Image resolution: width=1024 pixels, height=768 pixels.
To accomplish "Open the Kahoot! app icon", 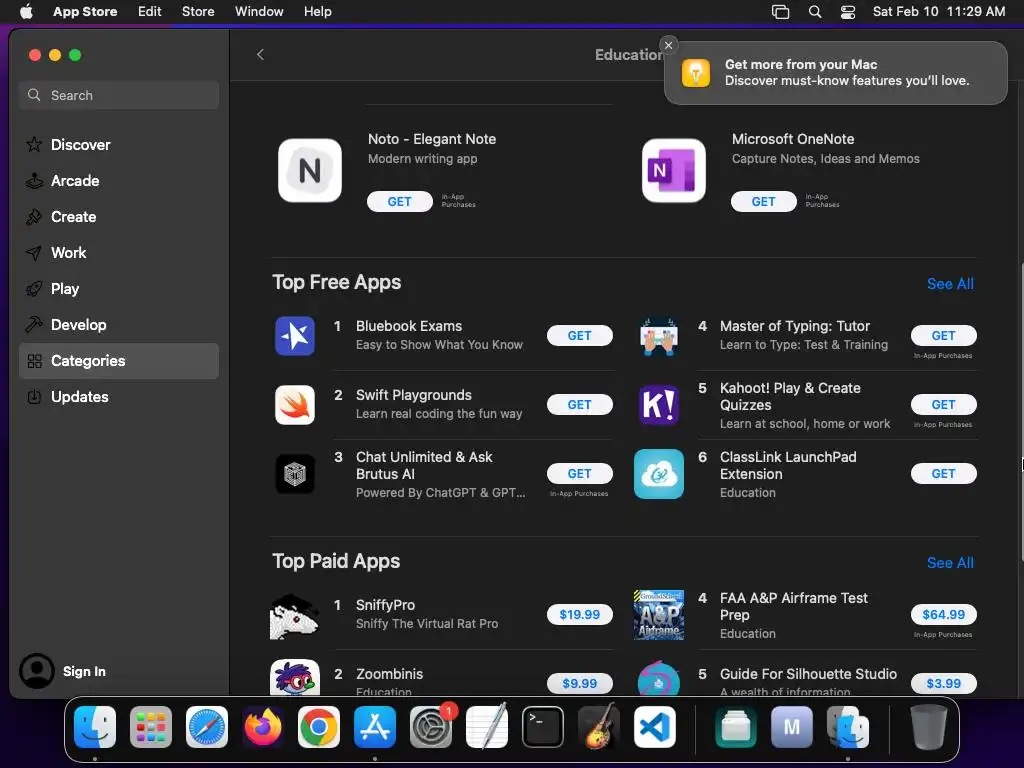I will 658,405.
